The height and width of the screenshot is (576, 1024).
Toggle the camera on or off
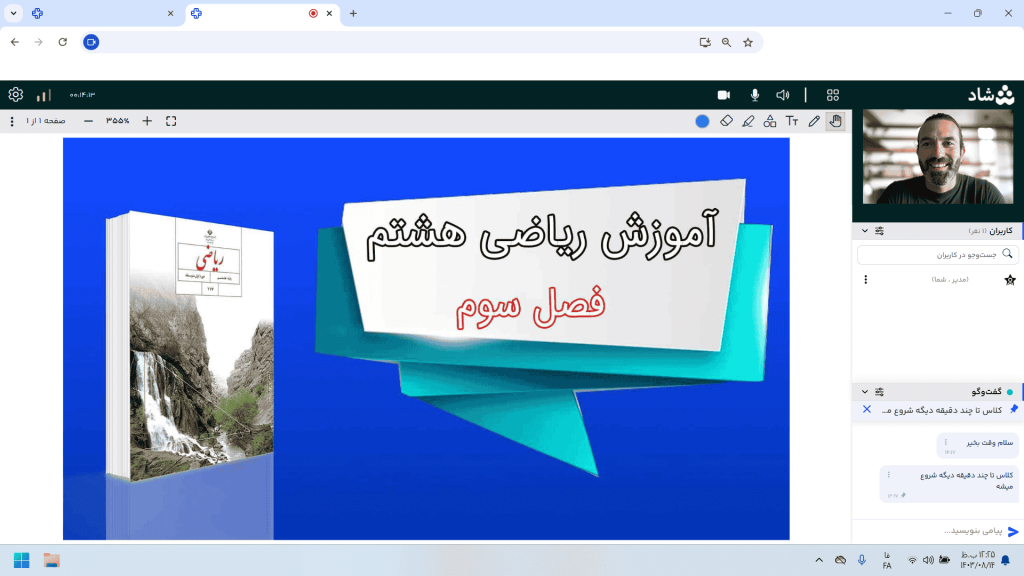pos(723,93)
